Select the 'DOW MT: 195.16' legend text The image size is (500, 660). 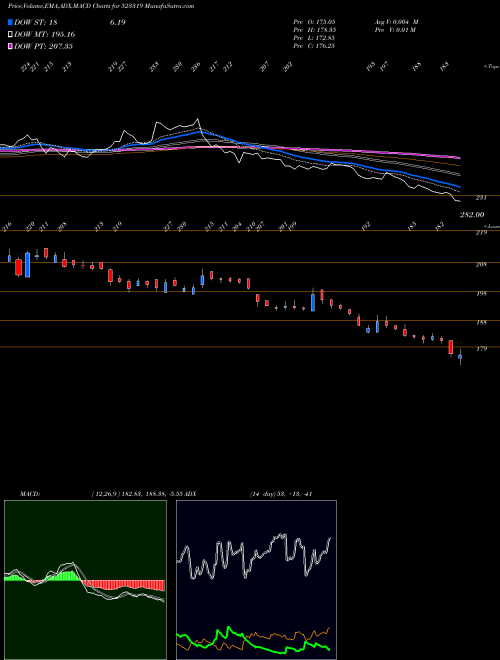(44, 35)
